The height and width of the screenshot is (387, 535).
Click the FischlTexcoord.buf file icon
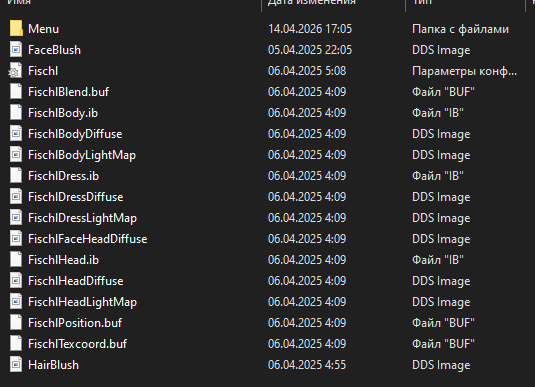tap(16, 344)
